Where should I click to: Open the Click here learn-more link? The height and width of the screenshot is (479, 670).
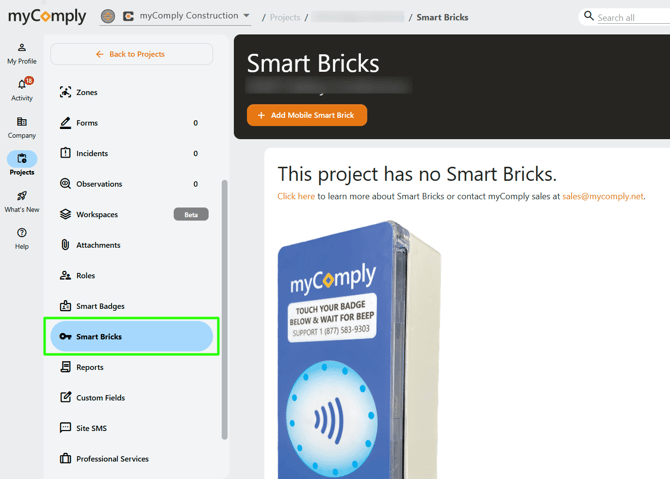(296, 196)
